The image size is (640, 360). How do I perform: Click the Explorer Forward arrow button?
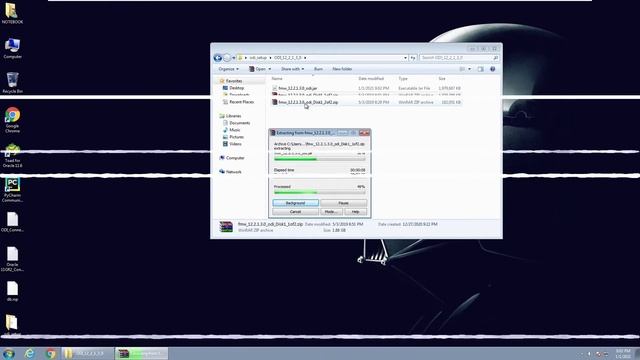[227, 58]
